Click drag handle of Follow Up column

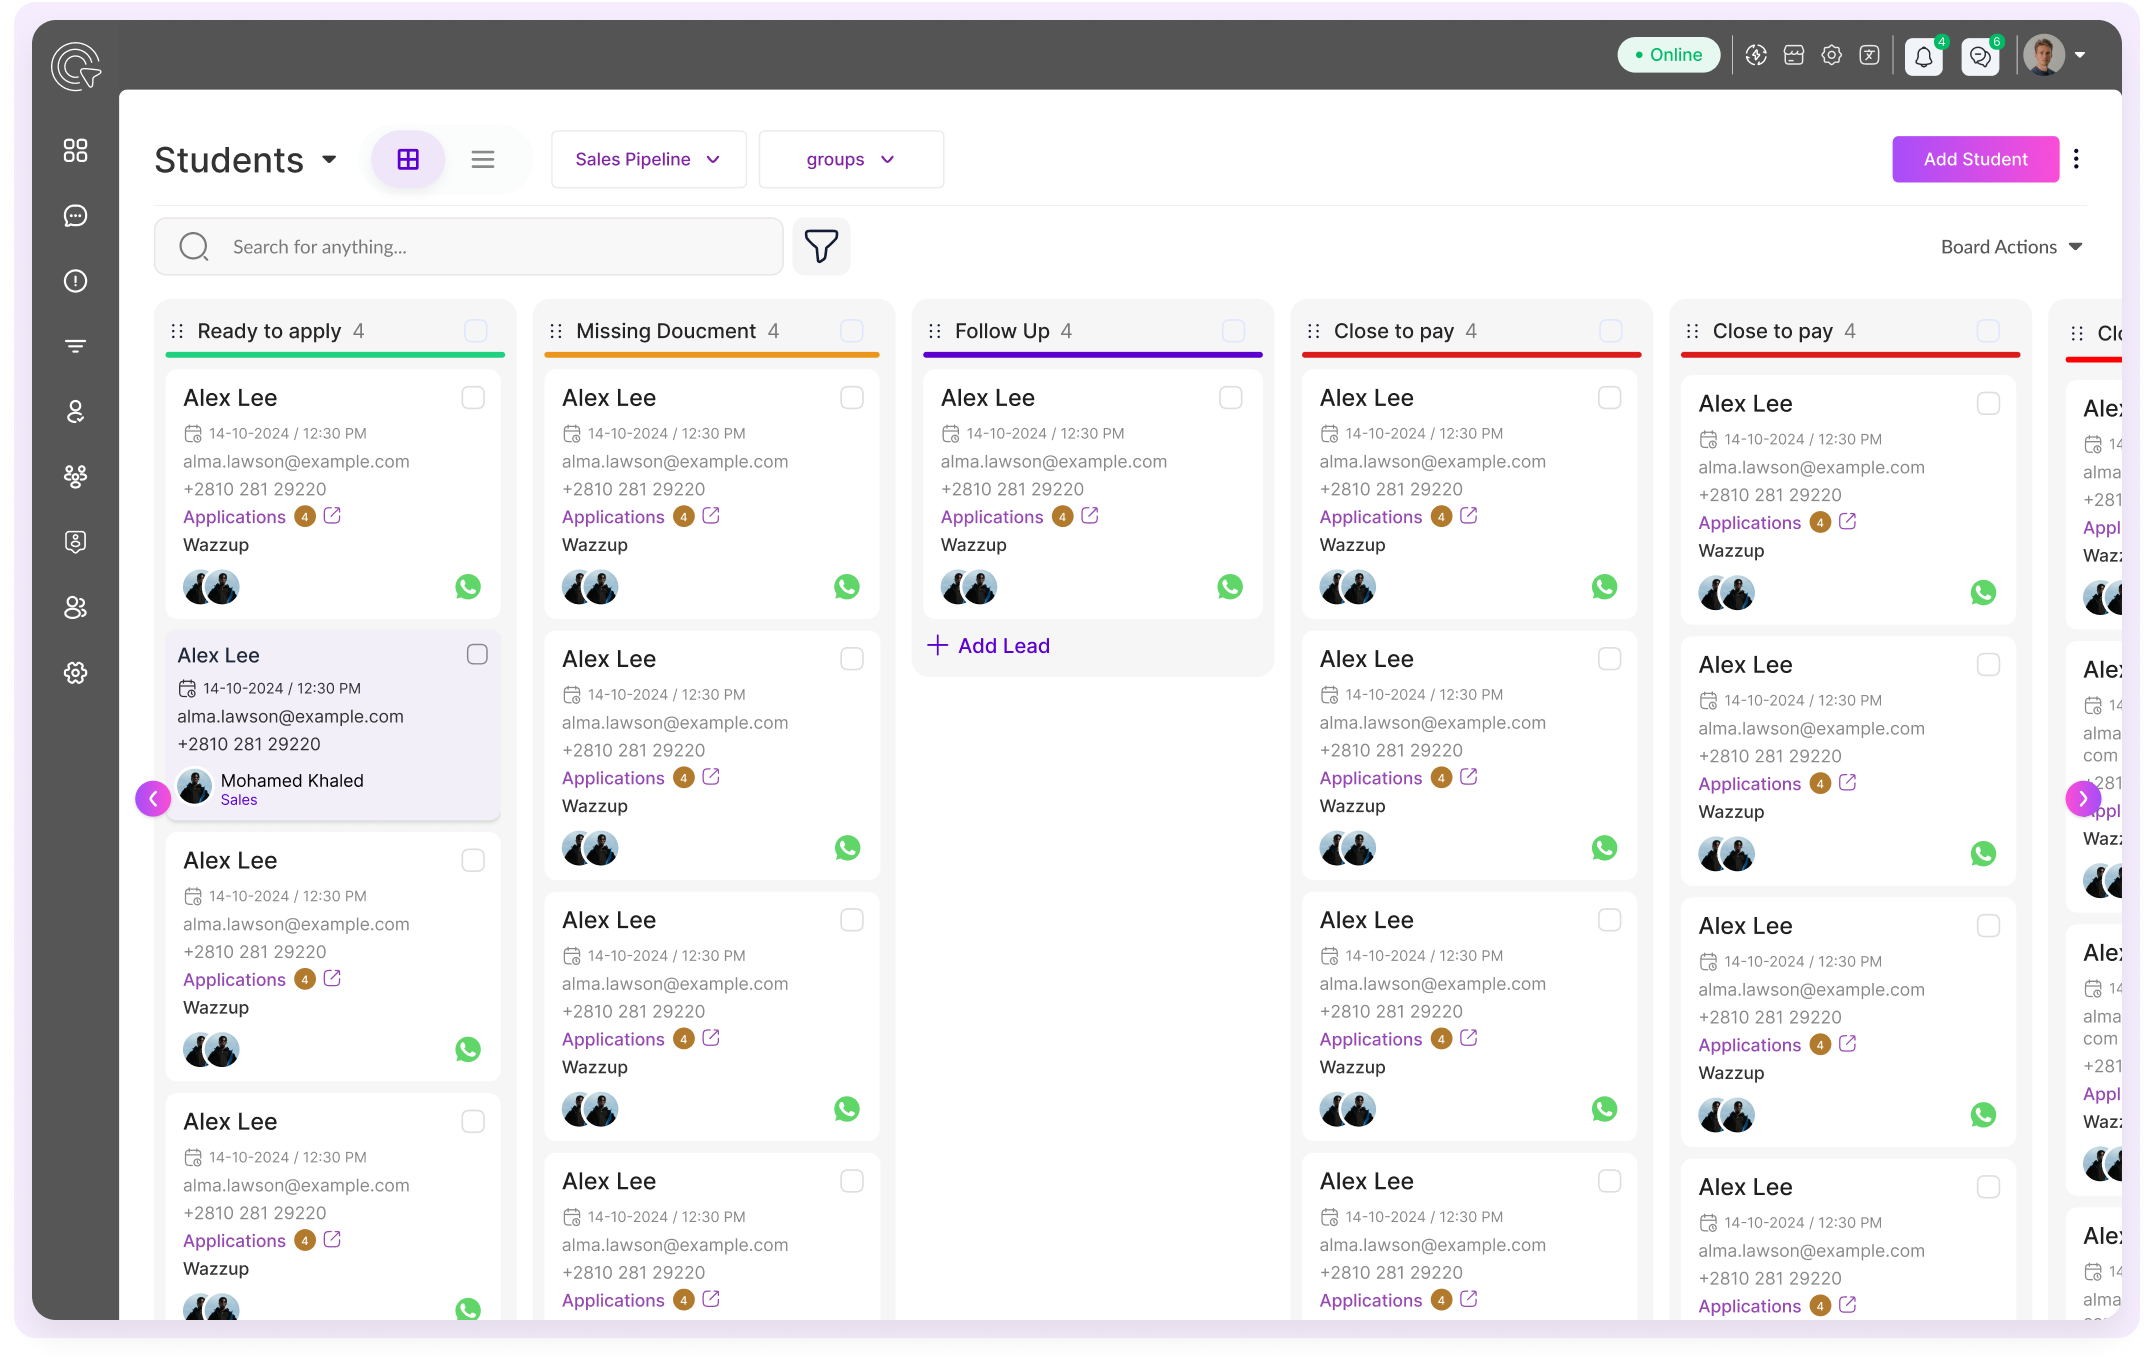tap(935, 331)
